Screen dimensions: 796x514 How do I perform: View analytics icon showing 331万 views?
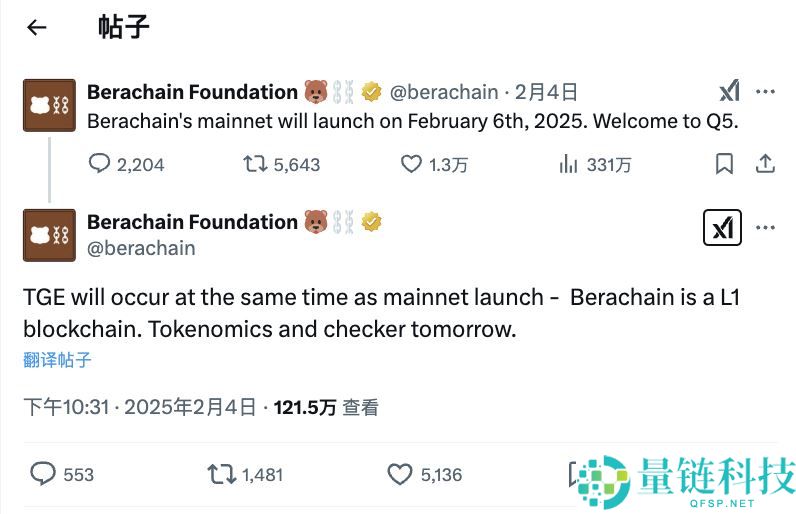(x=570, y=164)
